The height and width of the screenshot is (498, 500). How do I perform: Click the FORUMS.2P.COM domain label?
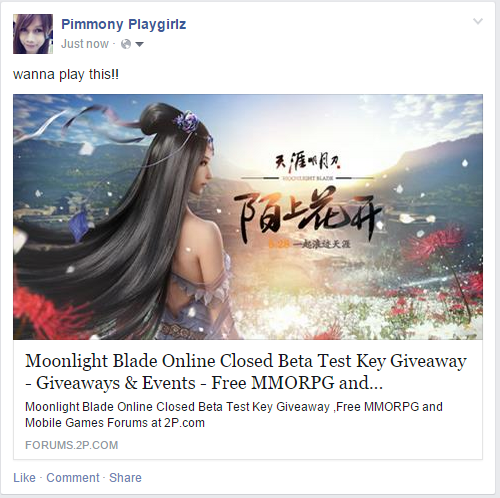(x=72, y=445)
